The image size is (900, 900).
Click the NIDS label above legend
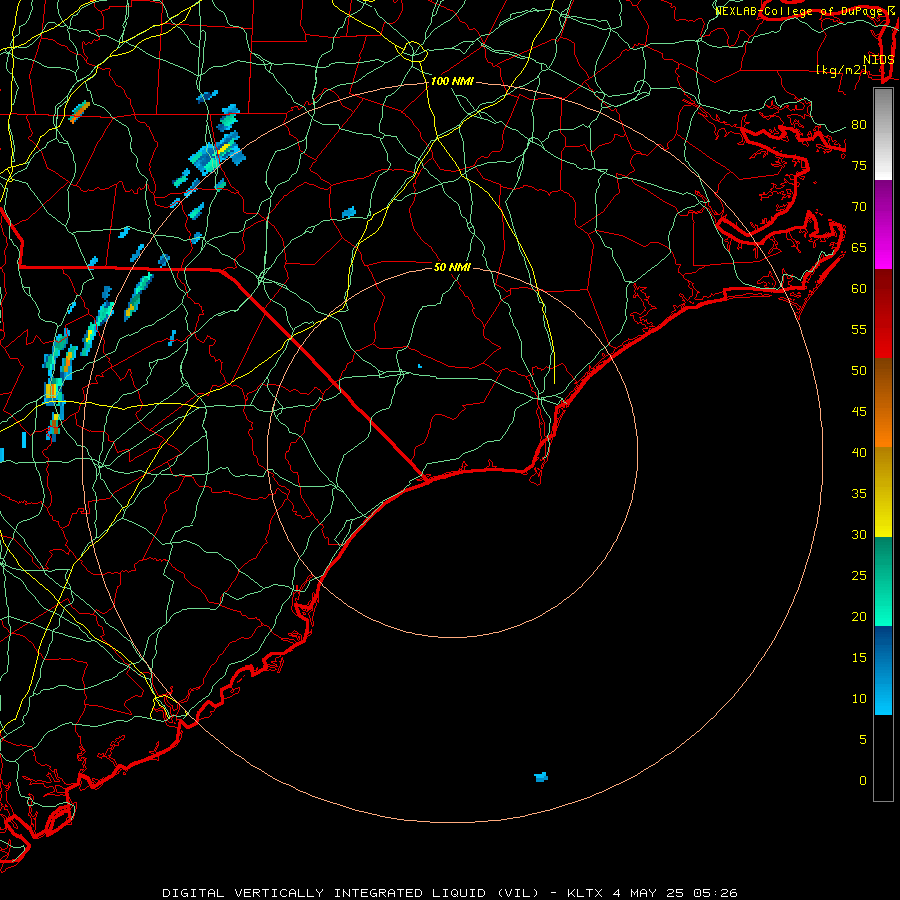[879, 59]
